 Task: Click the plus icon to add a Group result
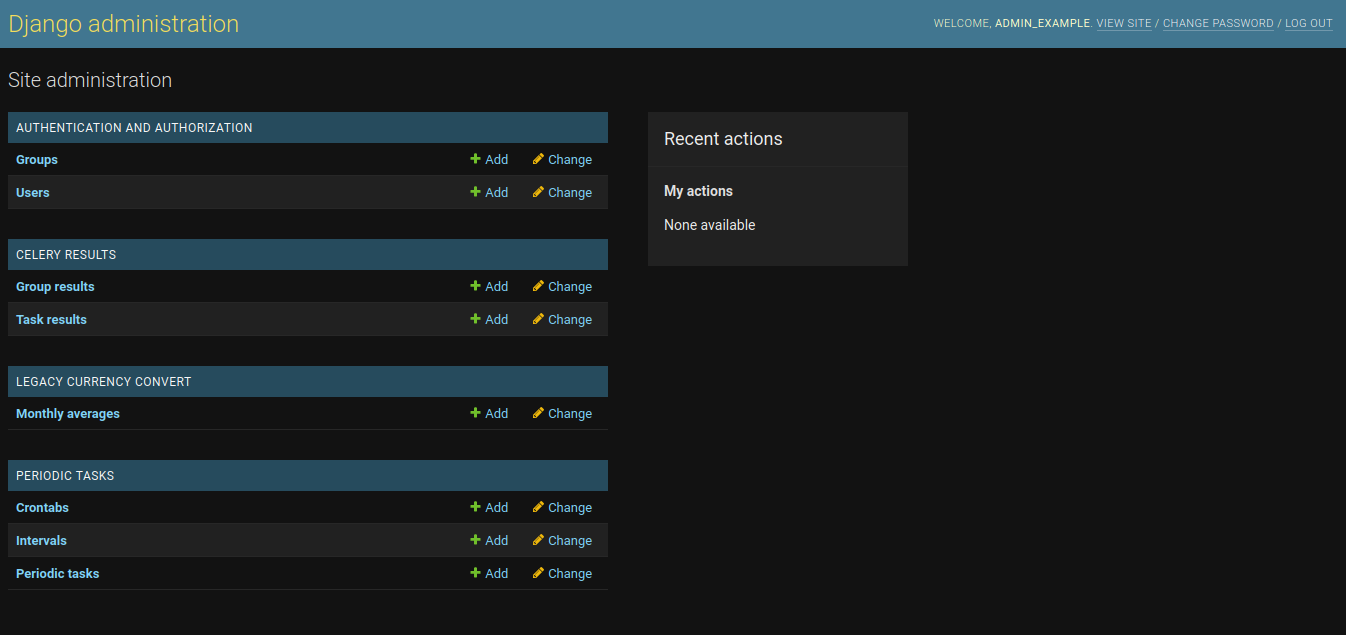[475, 286]
